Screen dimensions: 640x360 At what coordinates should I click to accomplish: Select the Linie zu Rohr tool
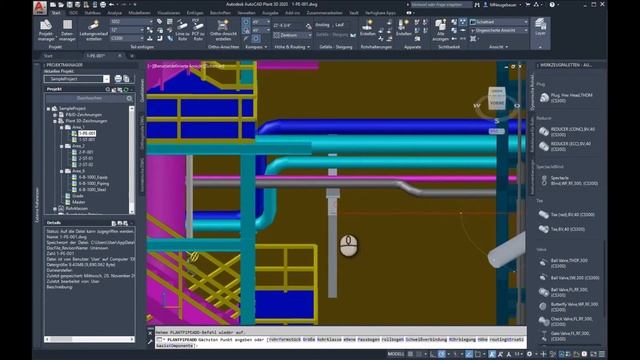(x=182, y=30)
